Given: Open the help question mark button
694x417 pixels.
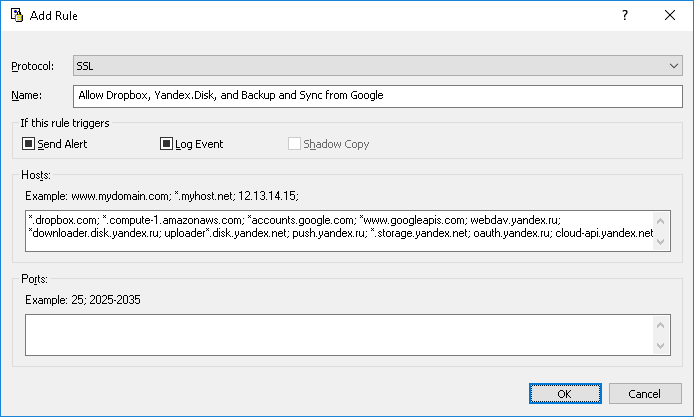Looking at the screenshot, I should (x=624, y=16).
